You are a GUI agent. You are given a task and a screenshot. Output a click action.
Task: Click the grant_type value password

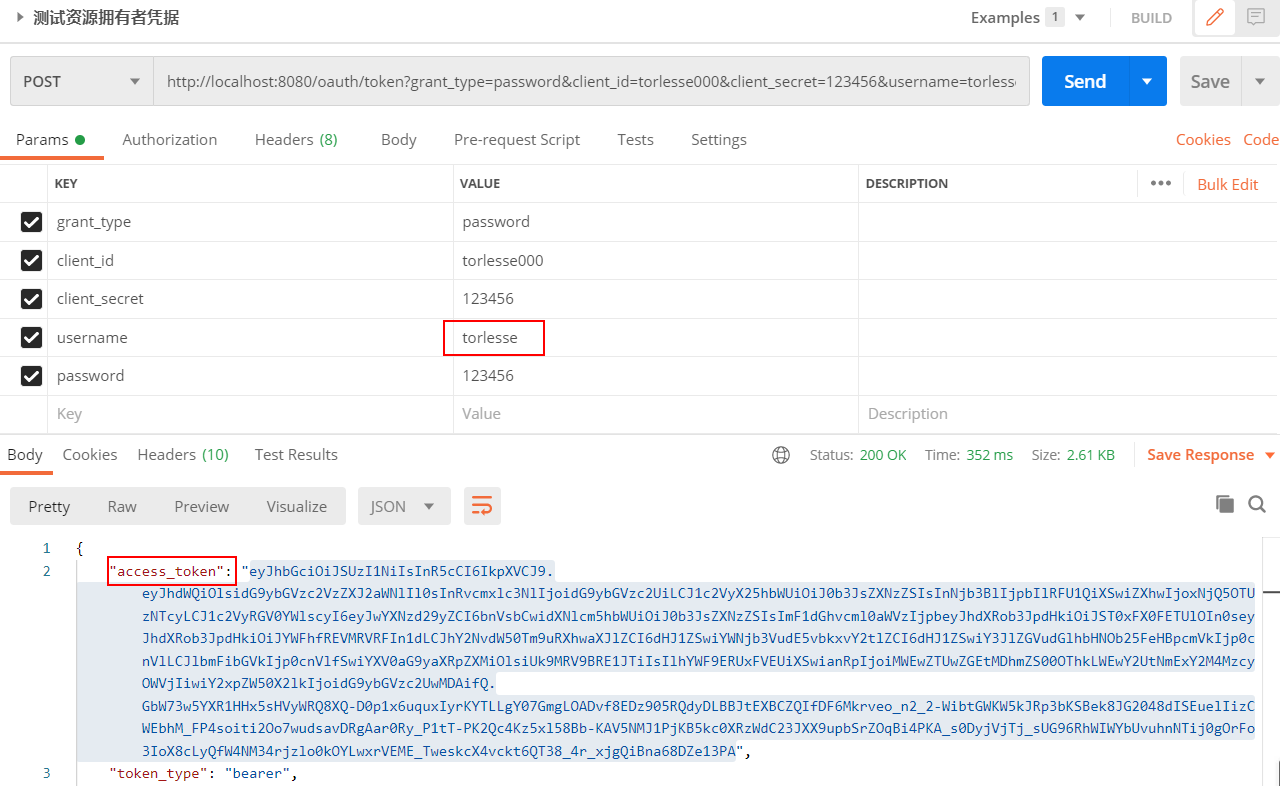(496, 222)
